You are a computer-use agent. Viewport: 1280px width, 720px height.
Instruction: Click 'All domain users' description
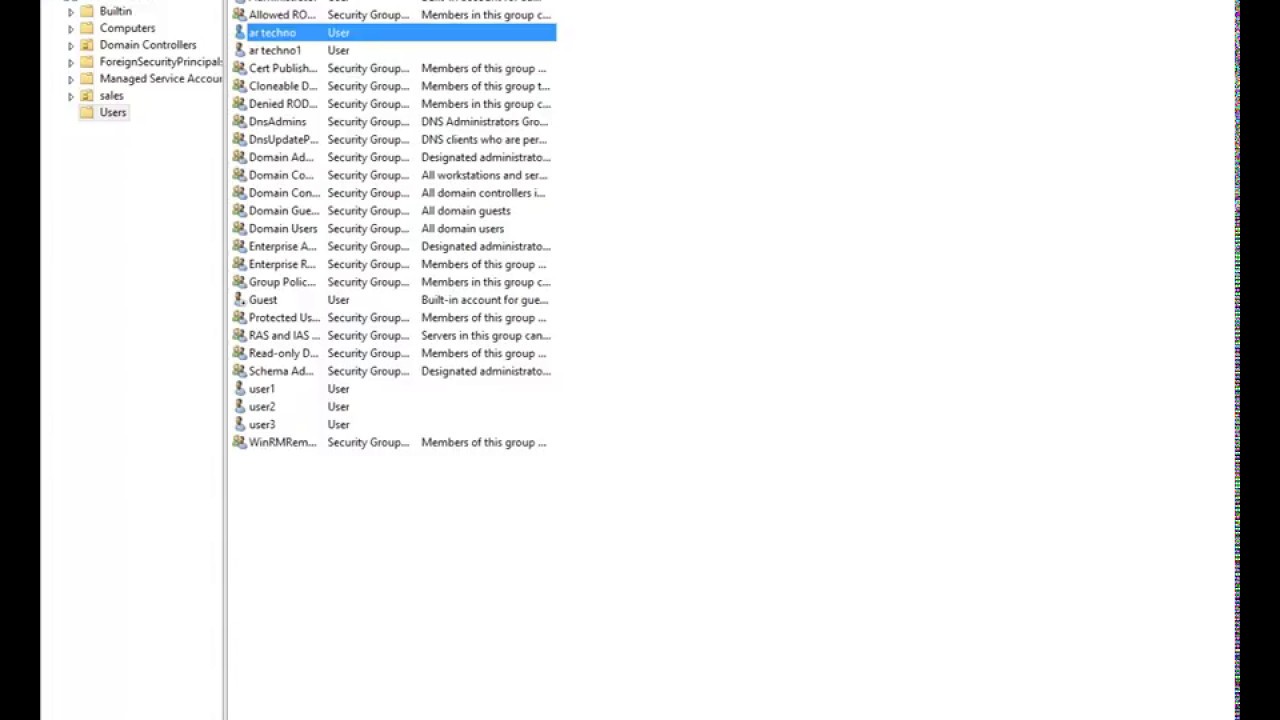(463, 229)
